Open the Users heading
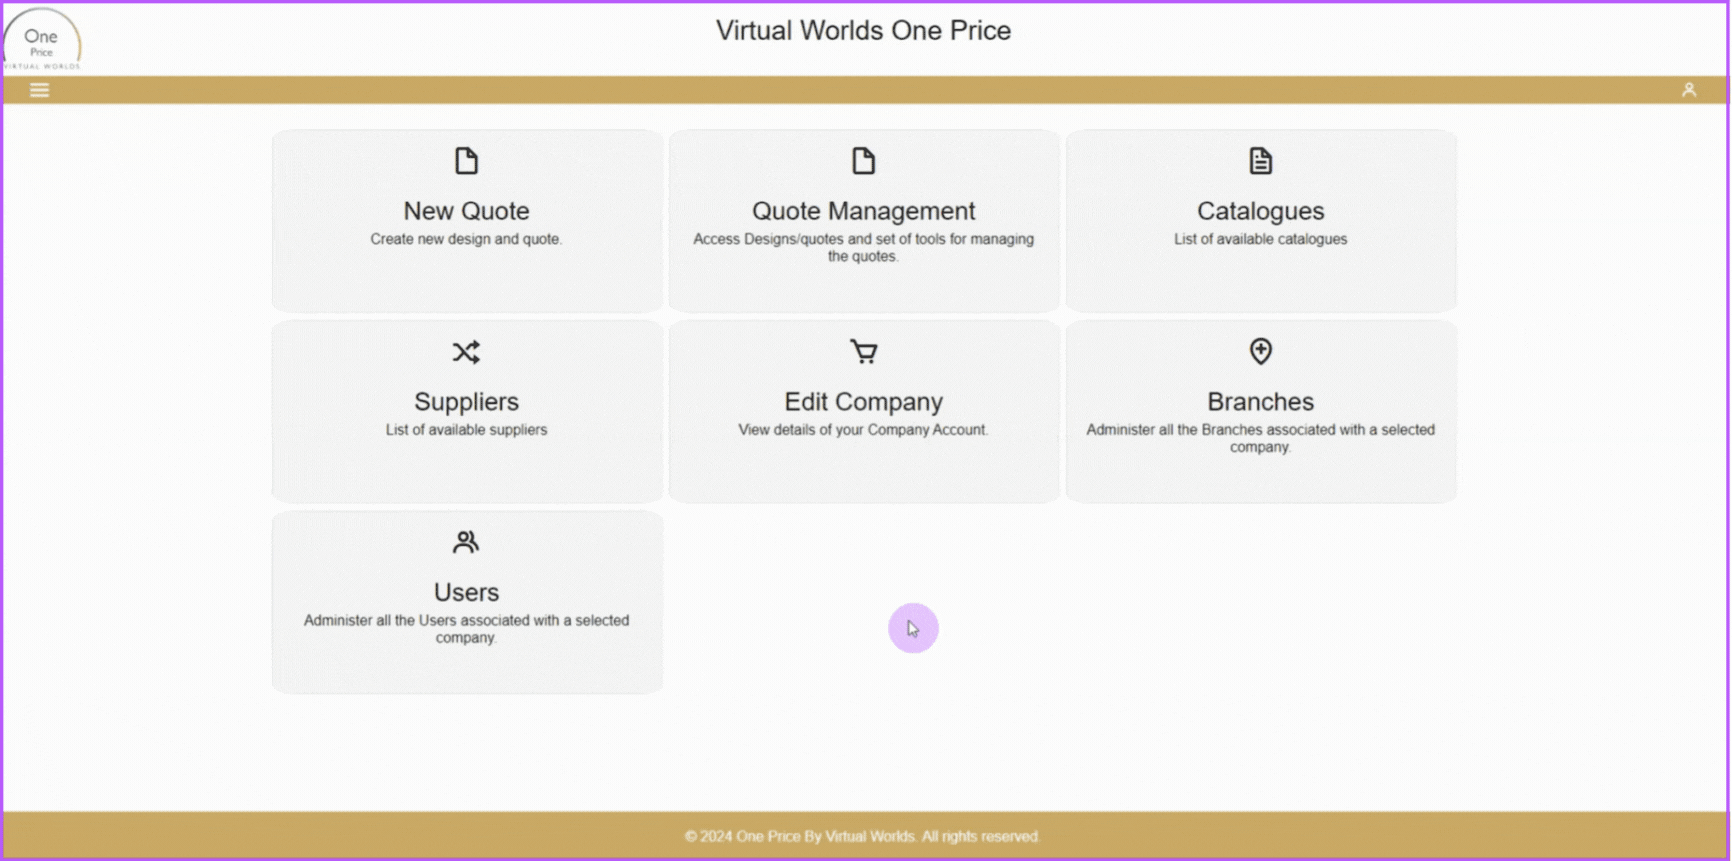The image size is (1732, 861). tap(466, 592)
